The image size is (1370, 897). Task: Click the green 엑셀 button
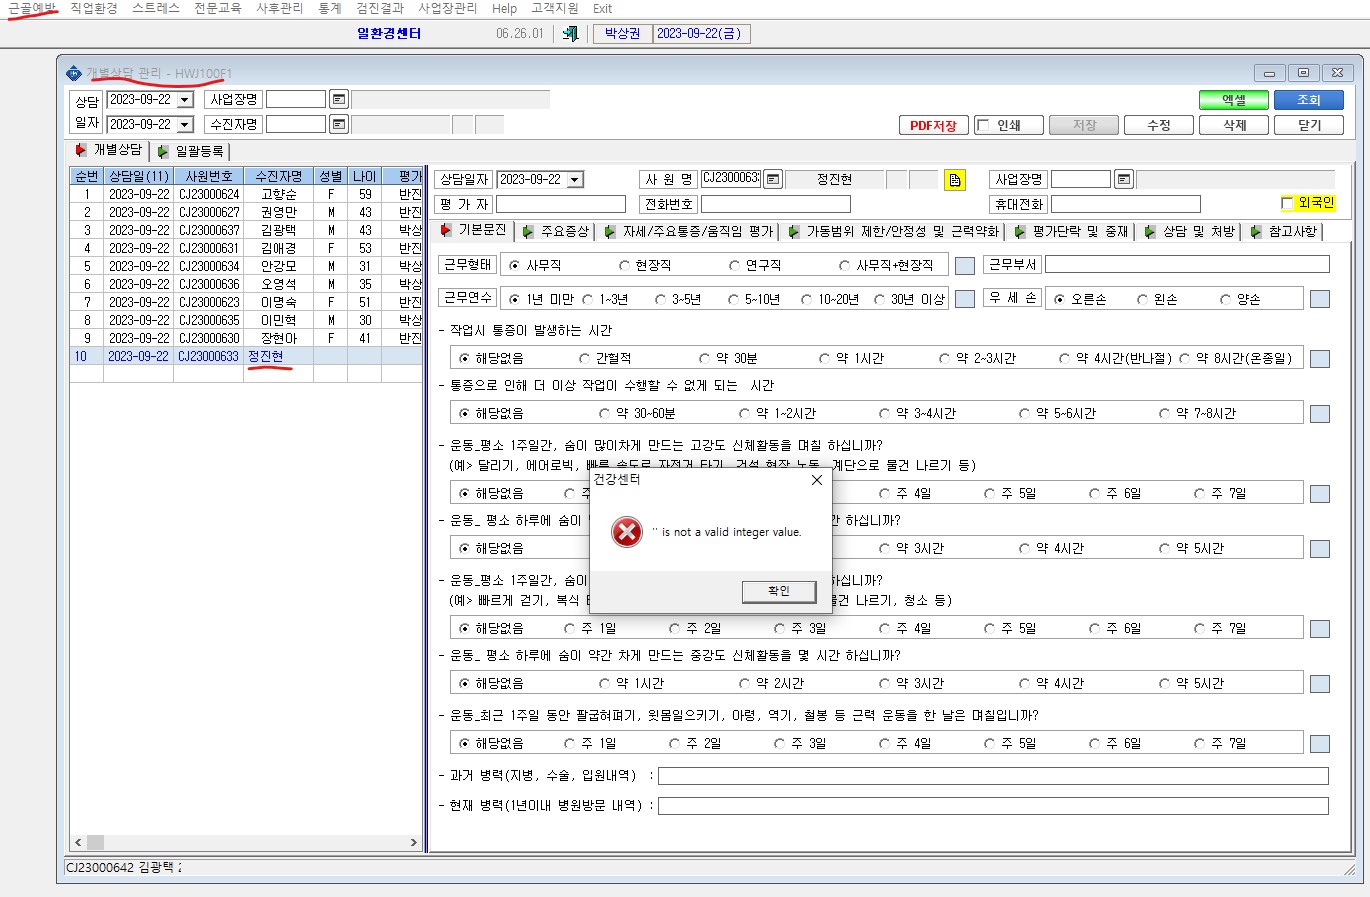1234,100
